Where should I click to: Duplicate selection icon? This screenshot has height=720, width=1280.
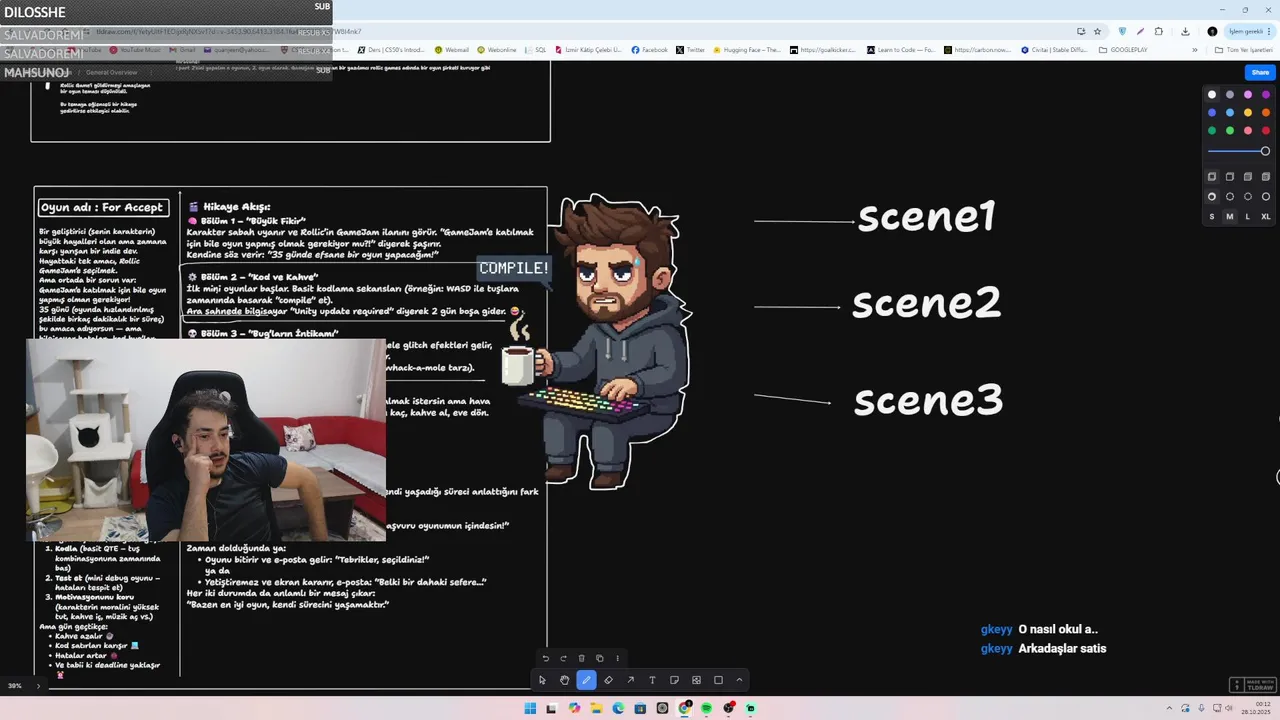point(599,658)
